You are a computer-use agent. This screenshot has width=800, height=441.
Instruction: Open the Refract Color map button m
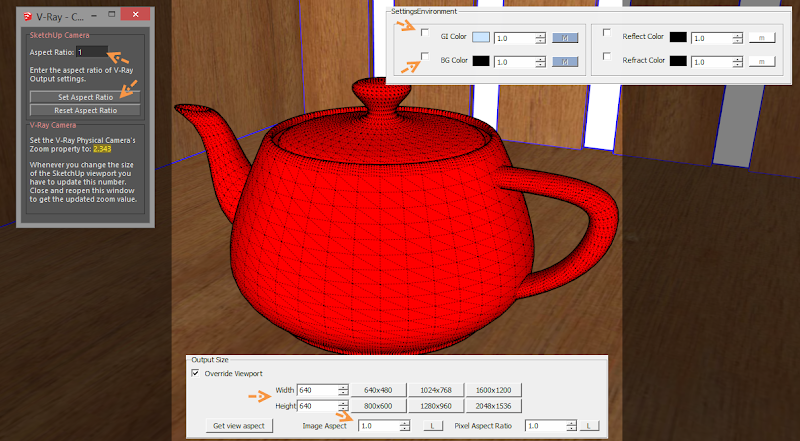click(x=762, y=62)
